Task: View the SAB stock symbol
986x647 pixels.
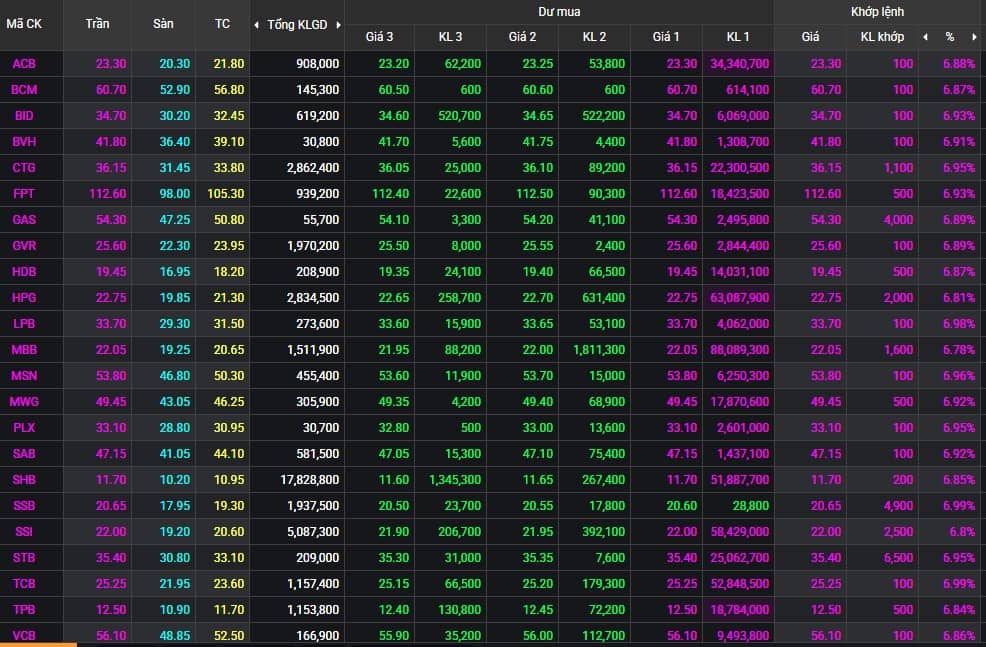Action: [24, 454]
